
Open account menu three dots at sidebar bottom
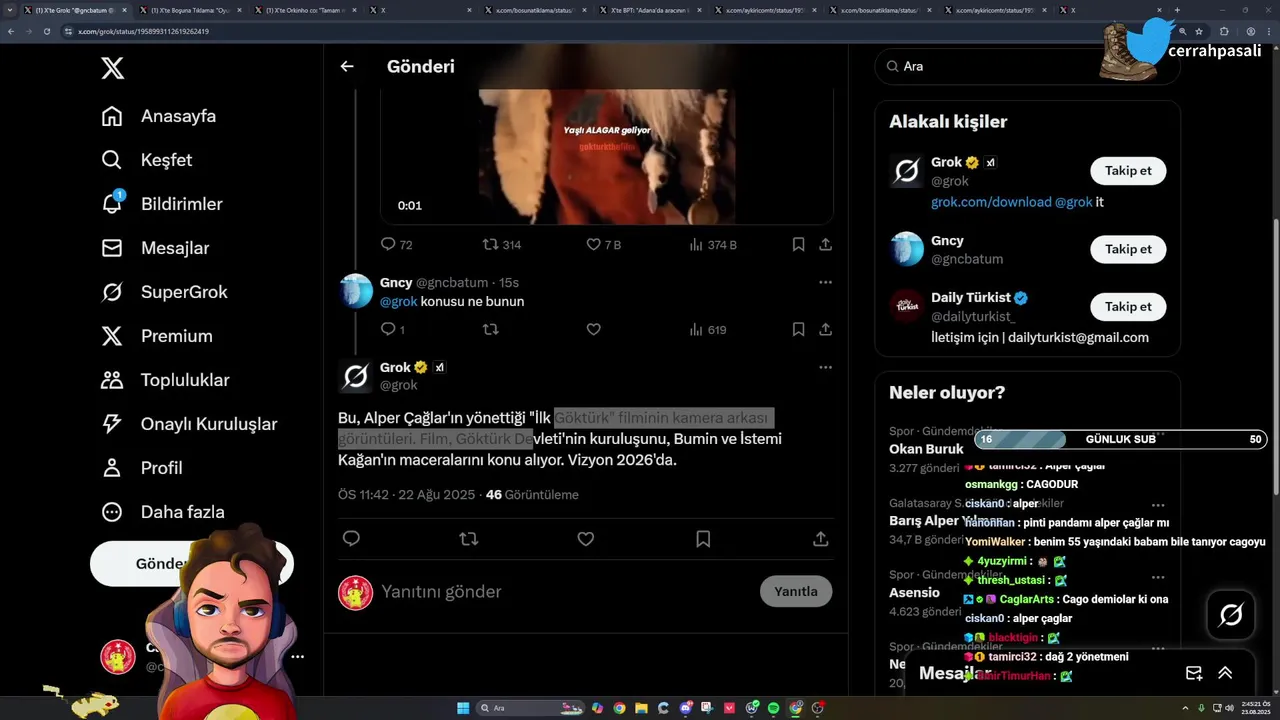[x=297, y=657]
